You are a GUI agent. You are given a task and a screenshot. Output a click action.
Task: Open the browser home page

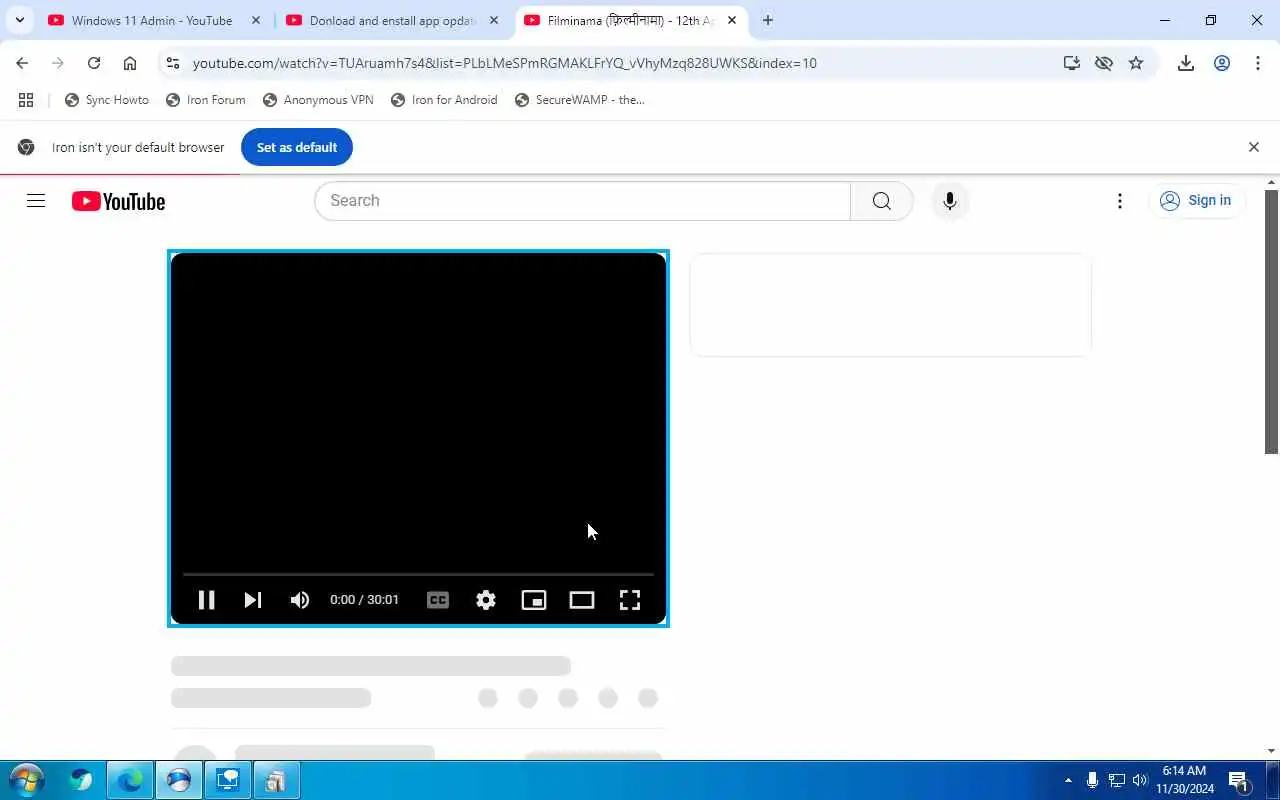click(130, 63)
